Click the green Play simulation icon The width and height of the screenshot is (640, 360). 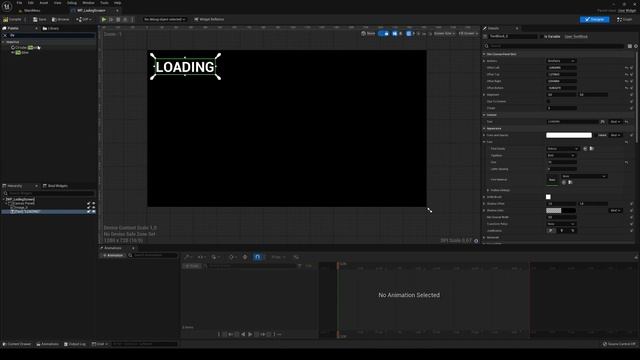(104, 19)
